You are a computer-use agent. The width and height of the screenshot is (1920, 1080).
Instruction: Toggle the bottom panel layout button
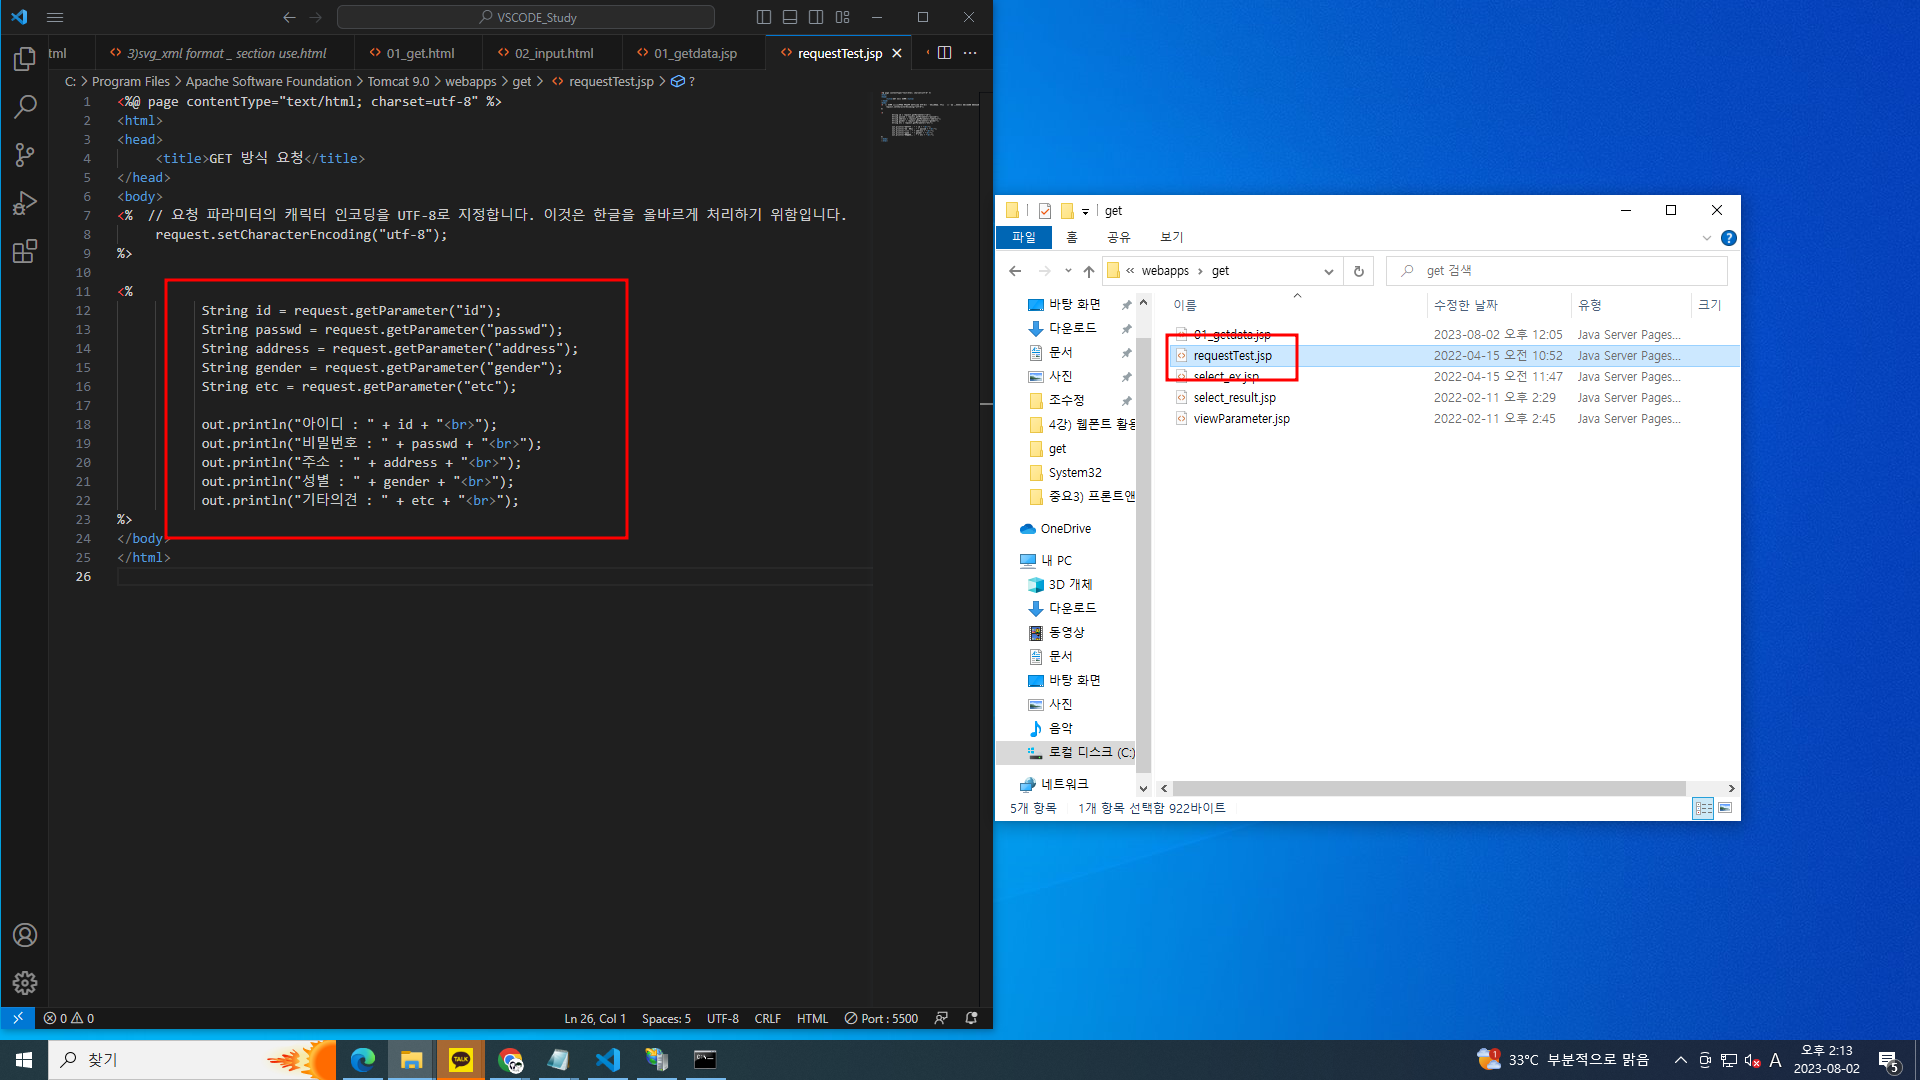790,17
